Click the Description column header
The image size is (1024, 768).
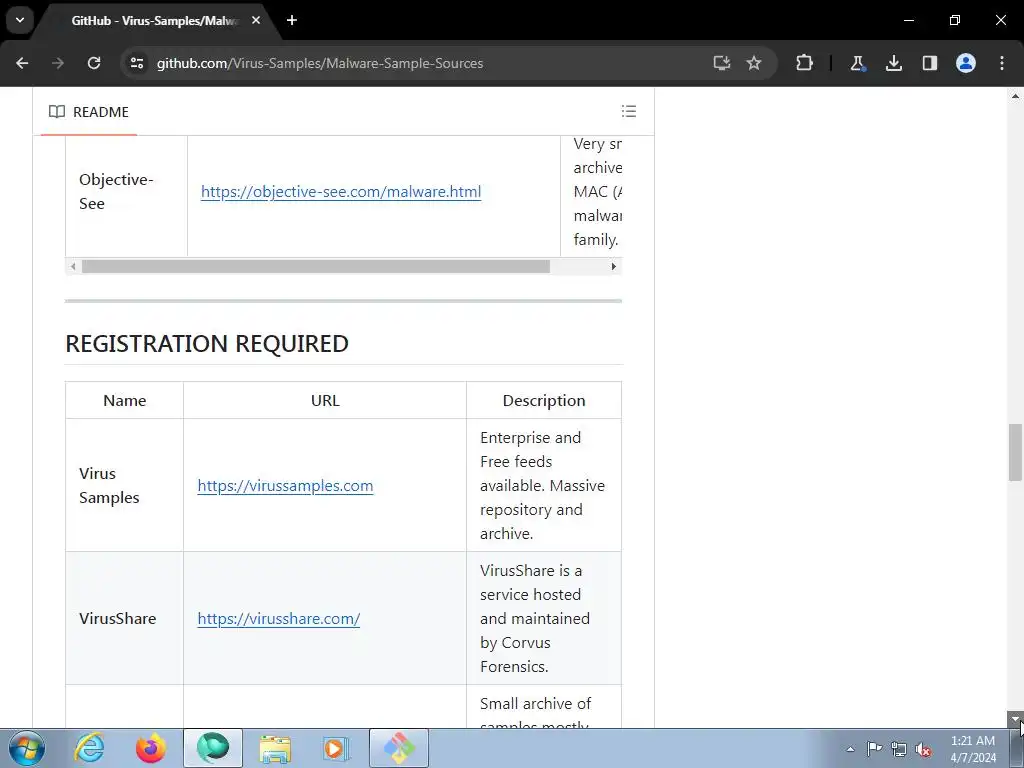click(x=544, y=400)
